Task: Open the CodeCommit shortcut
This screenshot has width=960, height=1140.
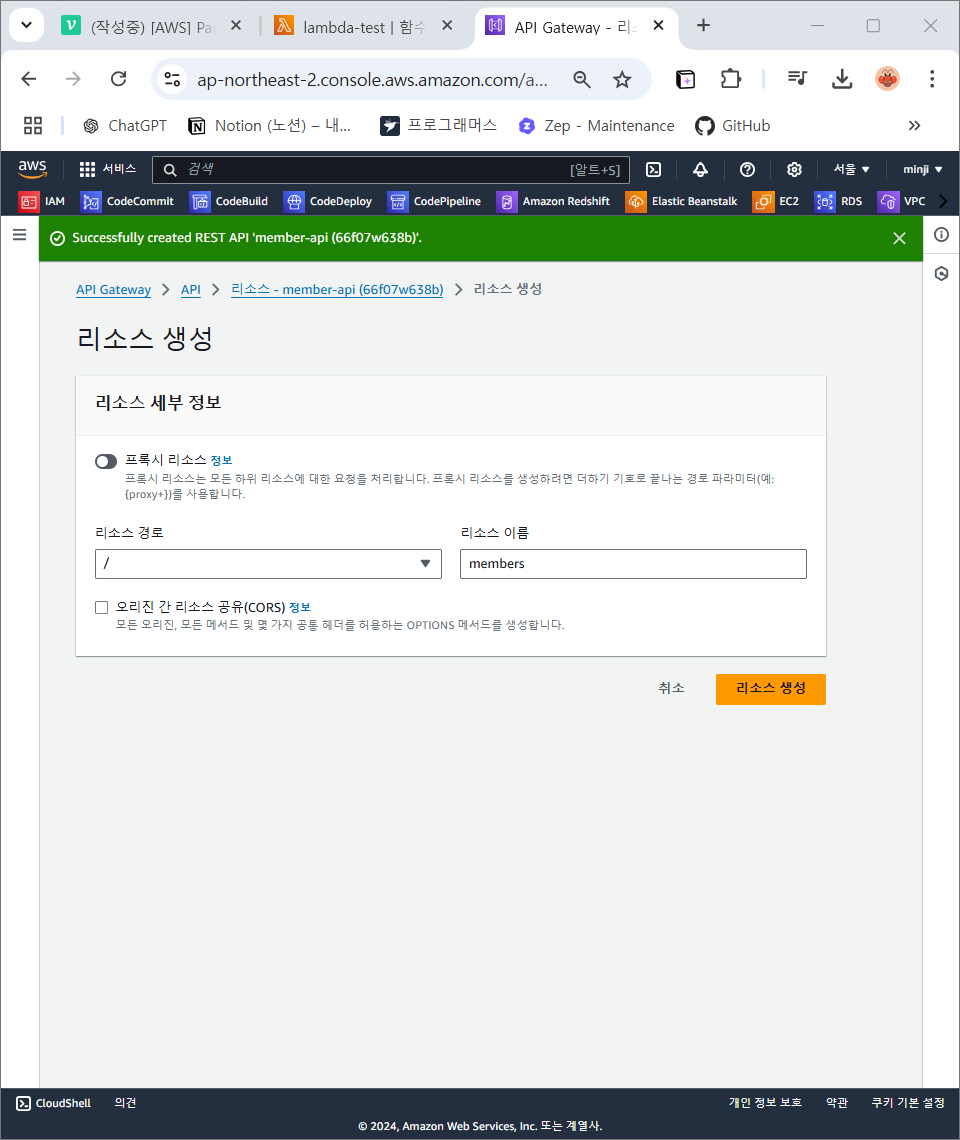Action: click(128, 201)
